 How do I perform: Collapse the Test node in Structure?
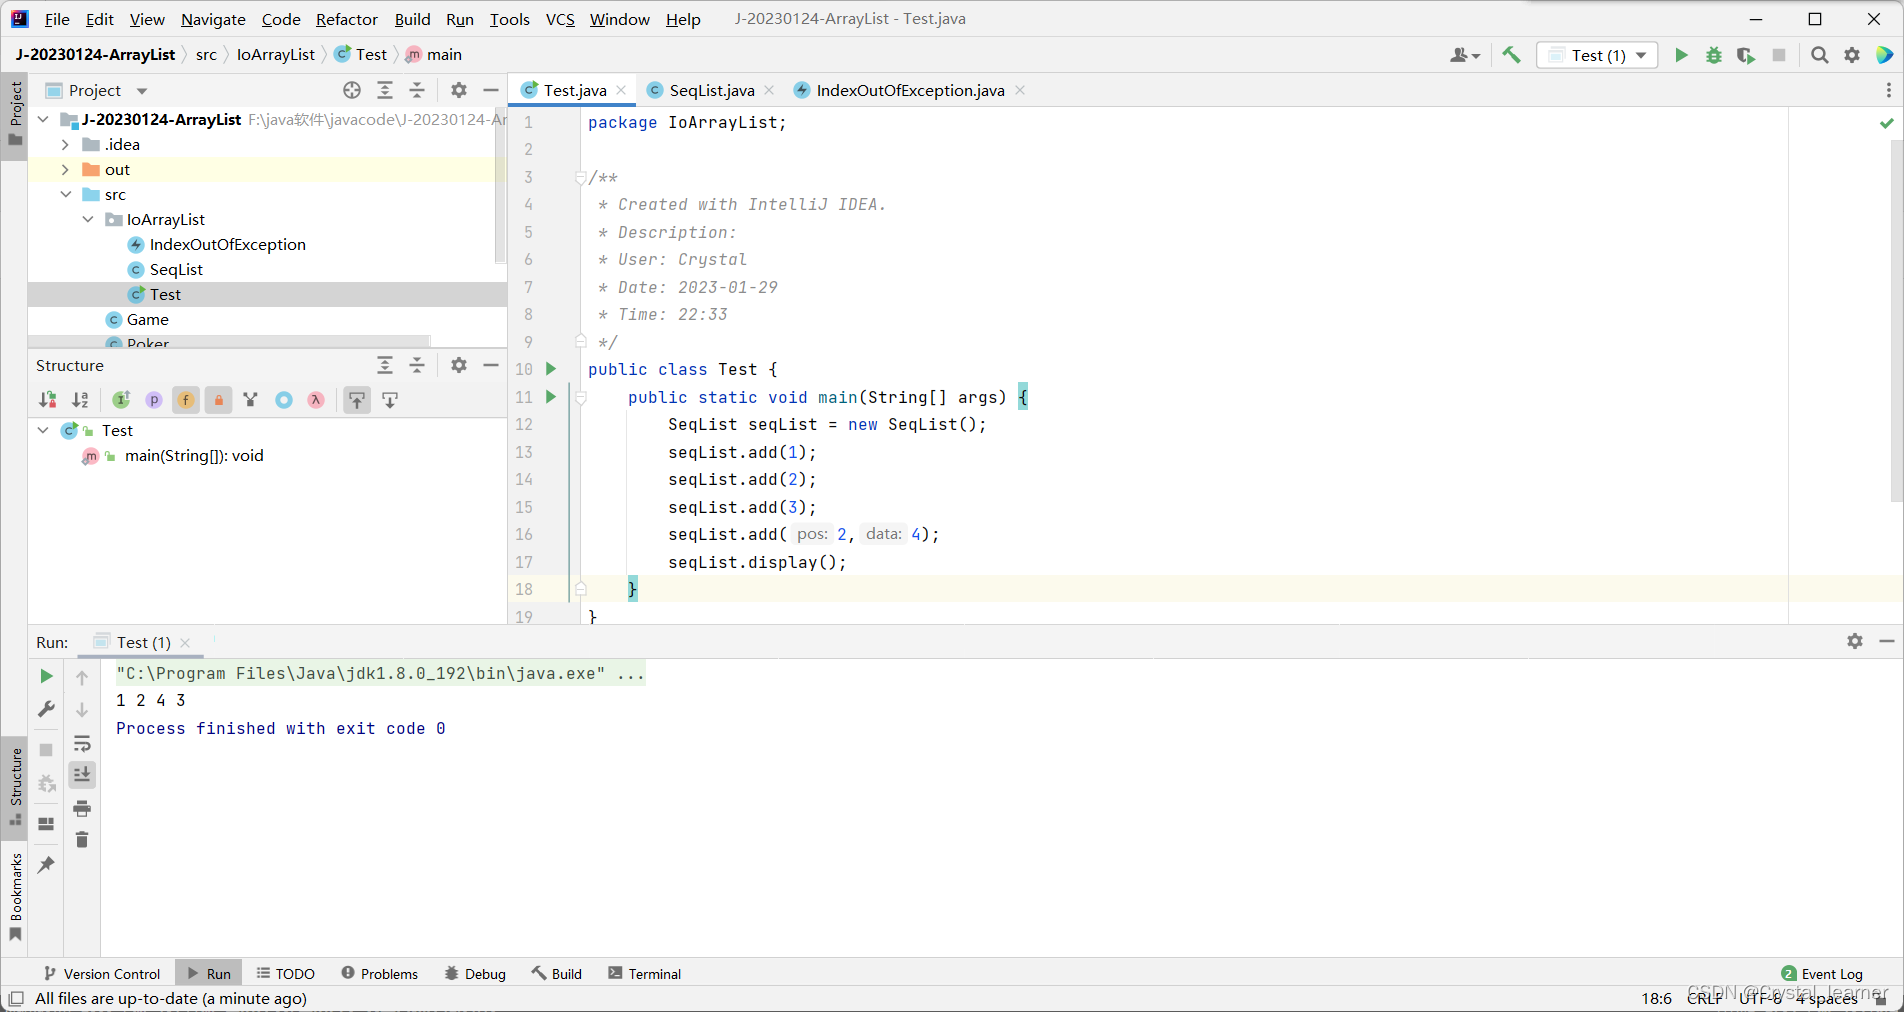tap(43, 430)
